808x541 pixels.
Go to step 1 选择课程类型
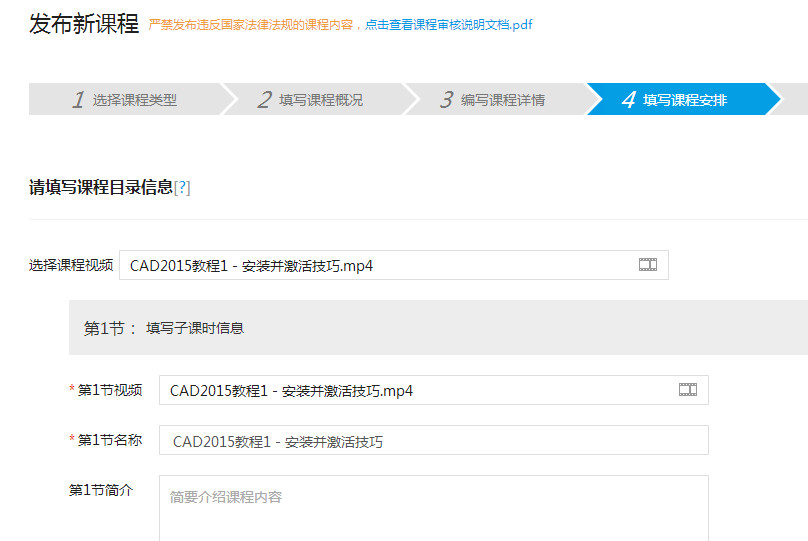coord(125,99)
